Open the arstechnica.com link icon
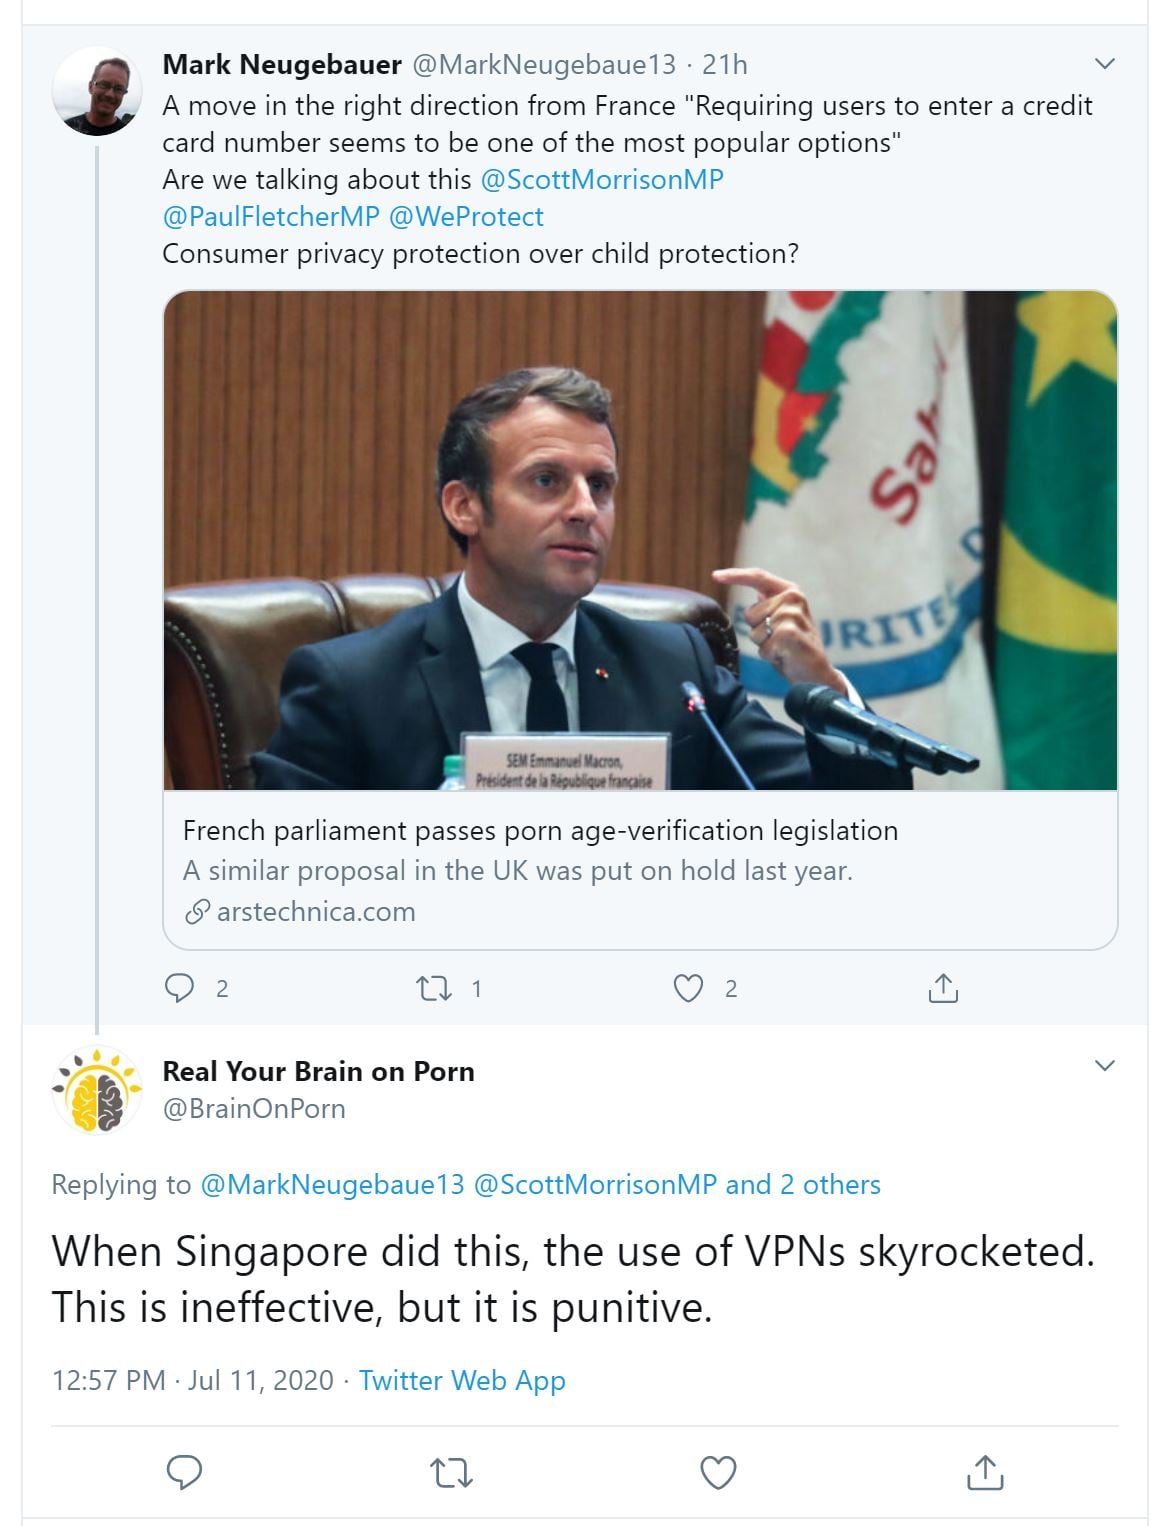 [198, 912]
